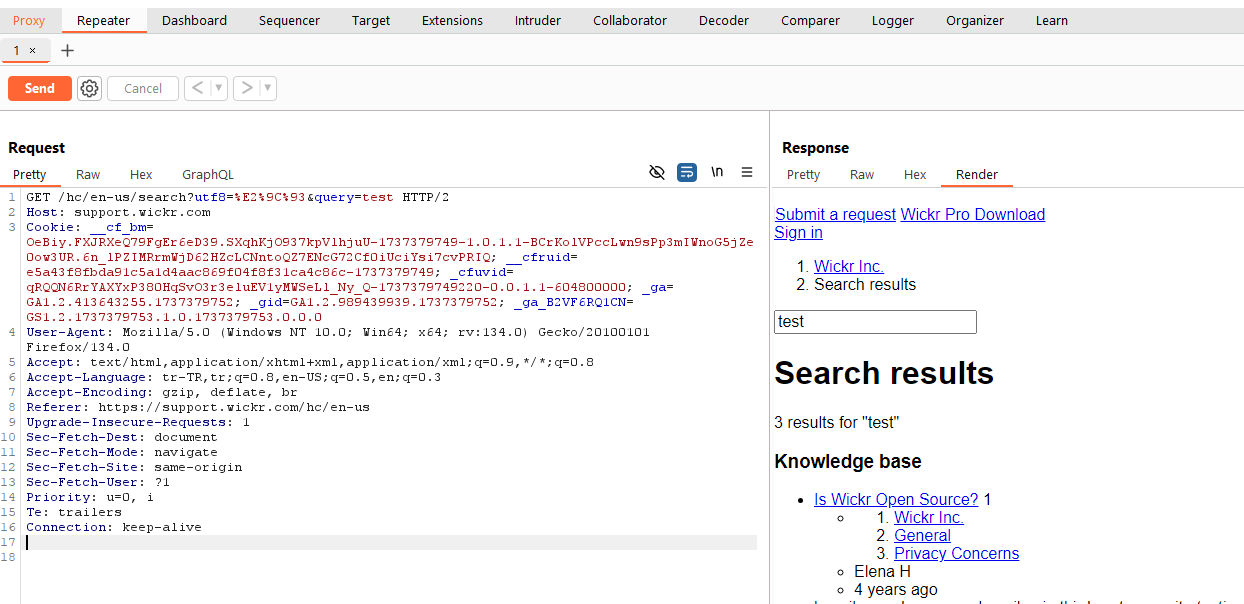Switch Response view to Hex
The width and height of the screenshot is (1244, 604).
point(915,174)
